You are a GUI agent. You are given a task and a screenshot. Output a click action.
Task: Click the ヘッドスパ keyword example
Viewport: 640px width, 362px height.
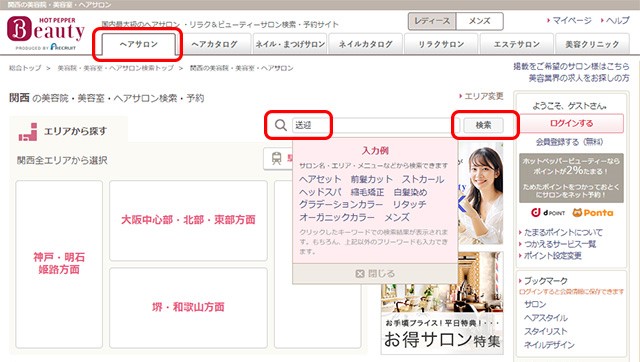320,192
